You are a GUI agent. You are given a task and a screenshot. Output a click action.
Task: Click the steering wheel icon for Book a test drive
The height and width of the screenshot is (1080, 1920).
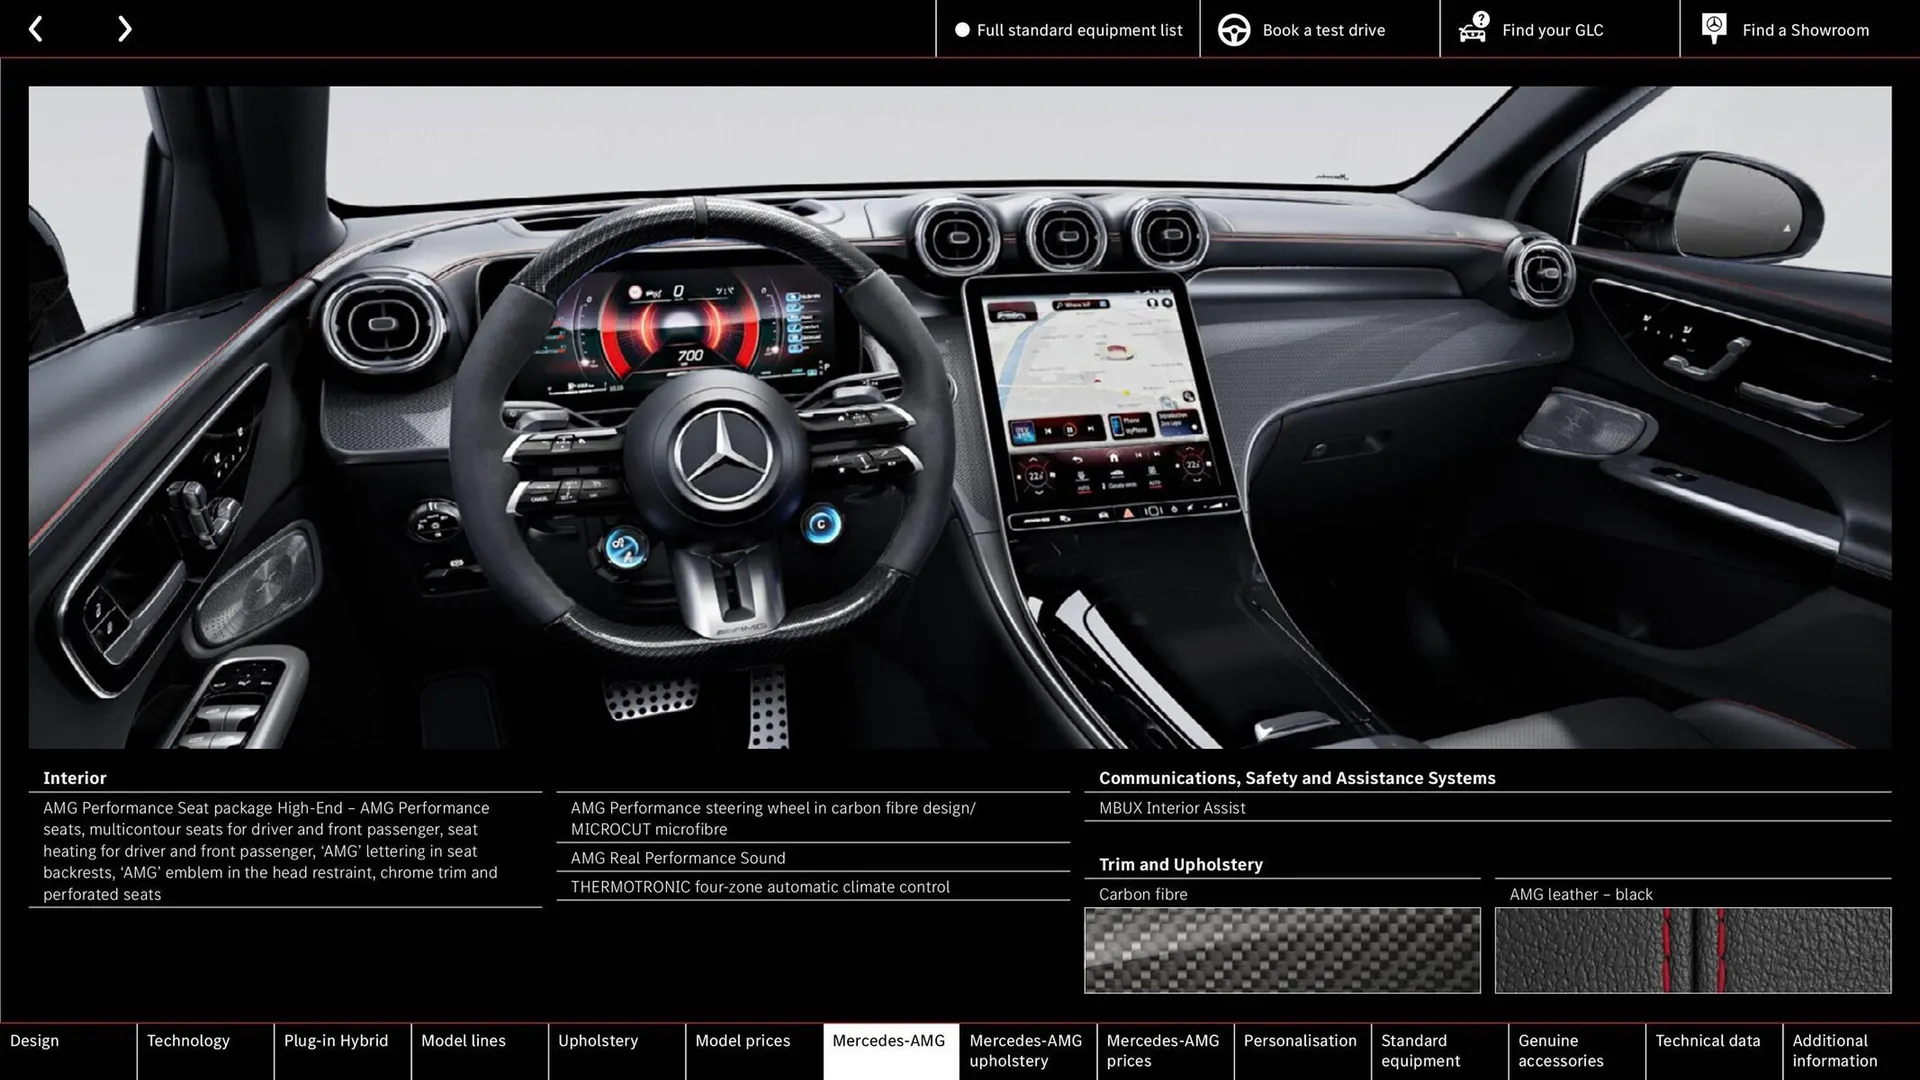1233,29
